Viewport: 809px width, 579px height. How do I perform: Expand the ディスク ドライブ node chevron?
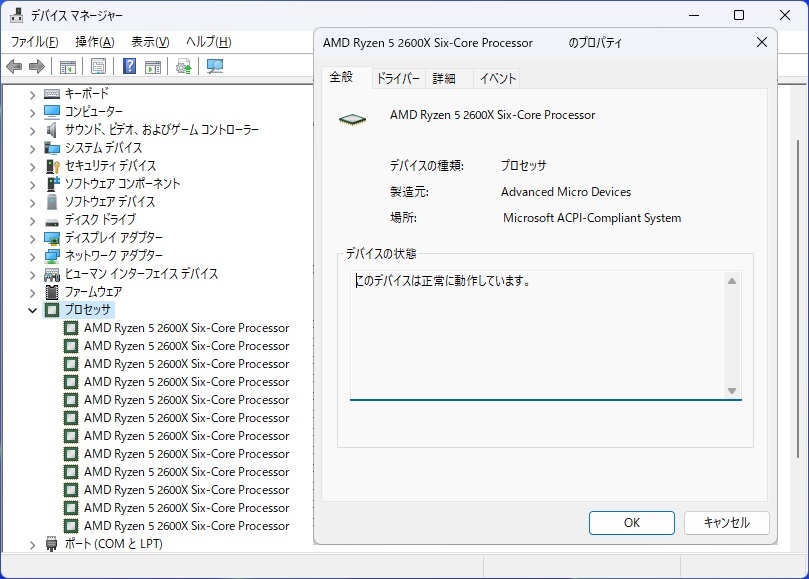33,221
